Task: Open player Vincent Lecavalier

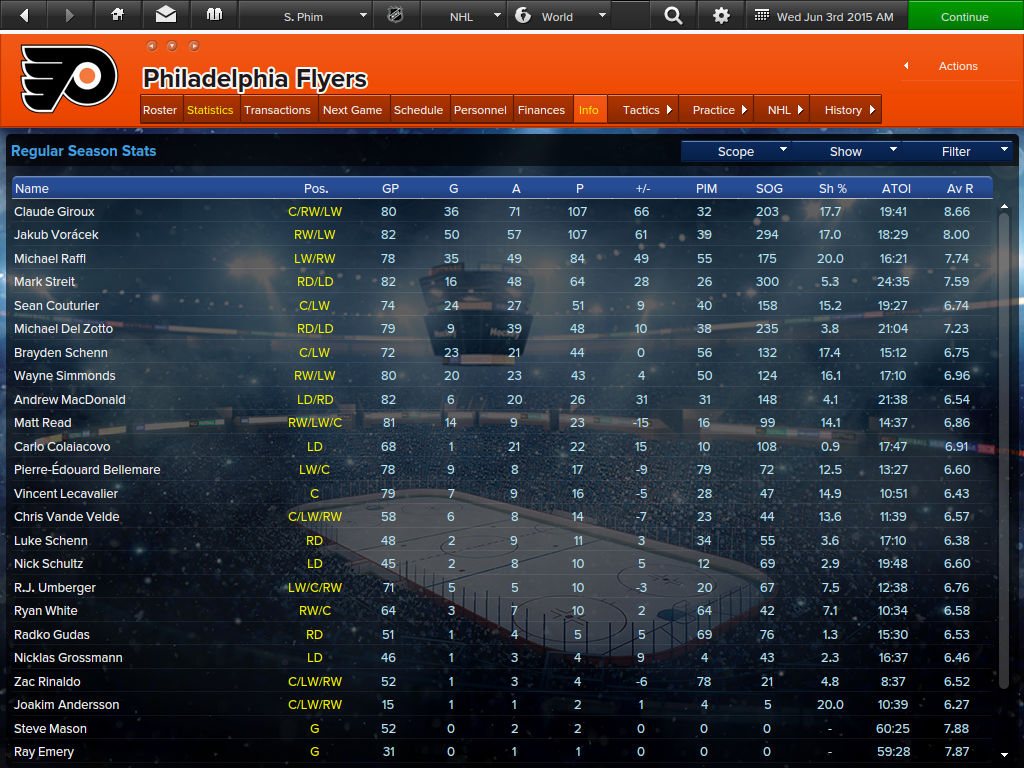Action: (66, 494)
